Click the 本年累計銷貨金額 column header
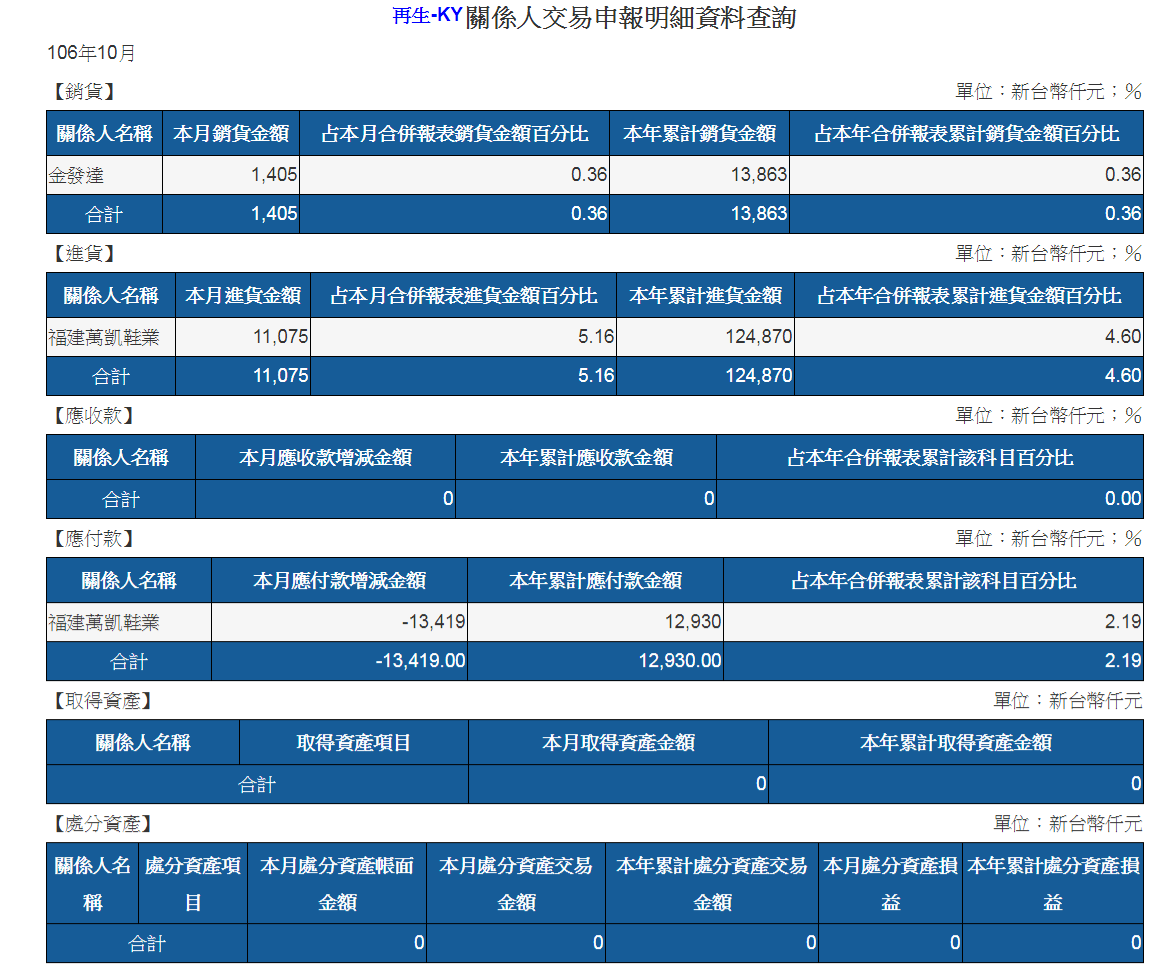This screenshot has width=1171, height=980. [x=700, y=134]
